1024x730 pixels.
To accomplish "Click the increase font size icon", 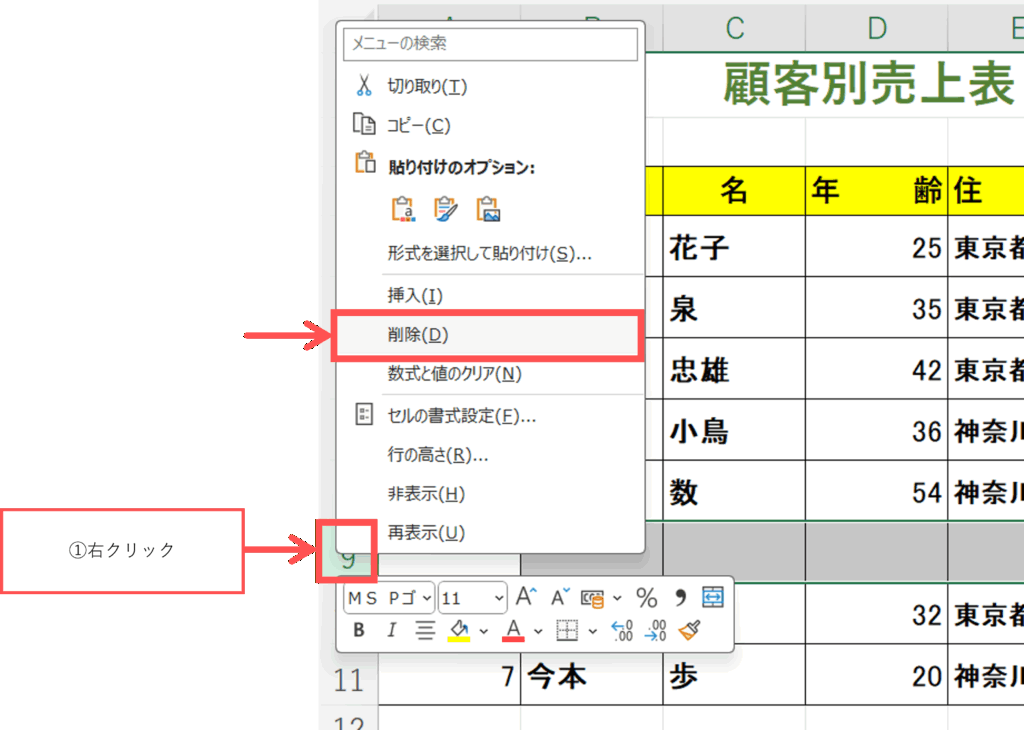I will click(x=526, y=598).
